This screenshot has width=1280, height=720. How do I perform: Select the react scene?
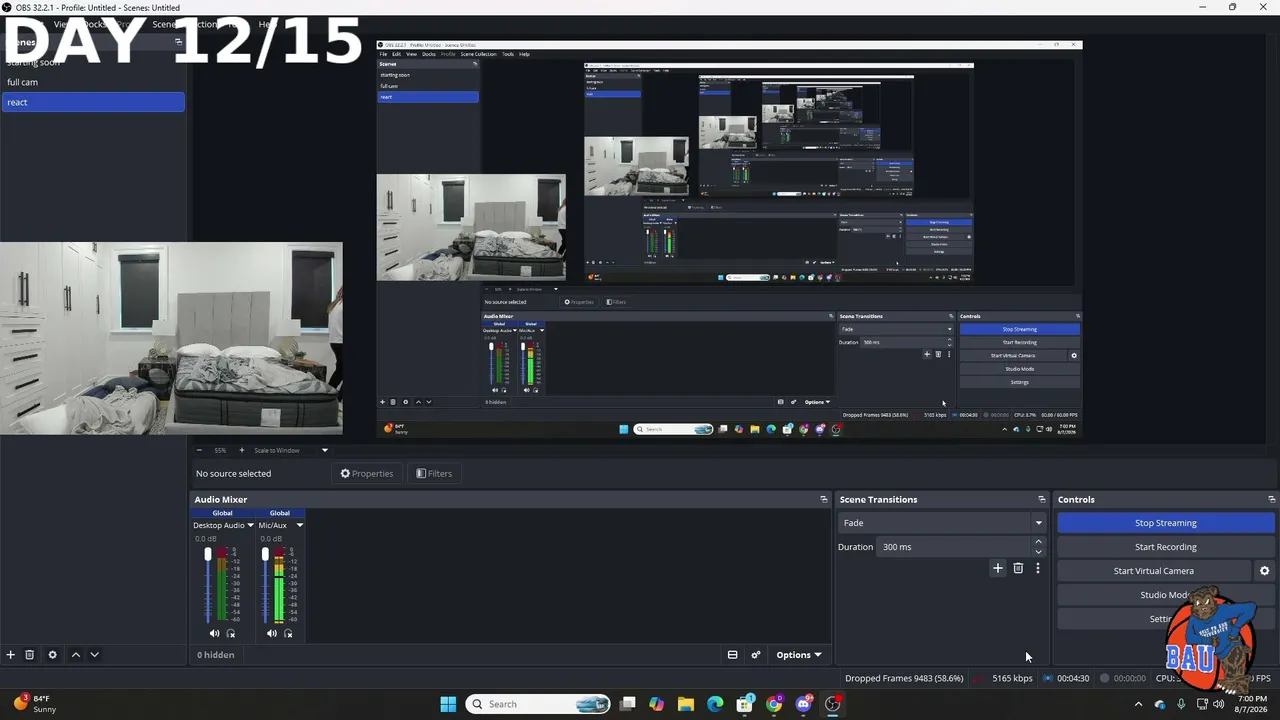click(x=93, y=102)
